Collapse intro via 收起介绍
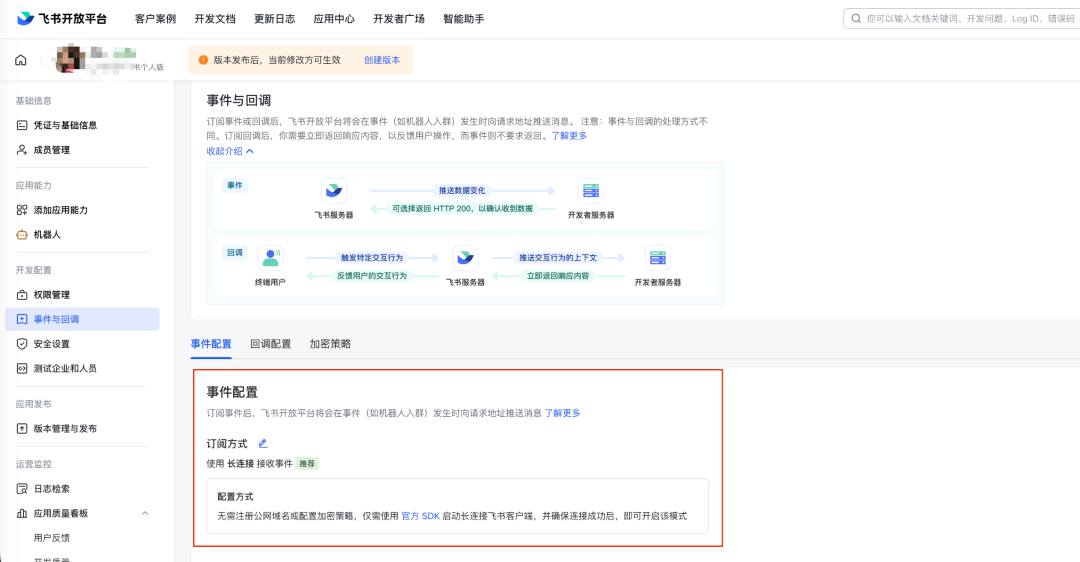This screenshot has width=1080, height=562. point(230,151)
